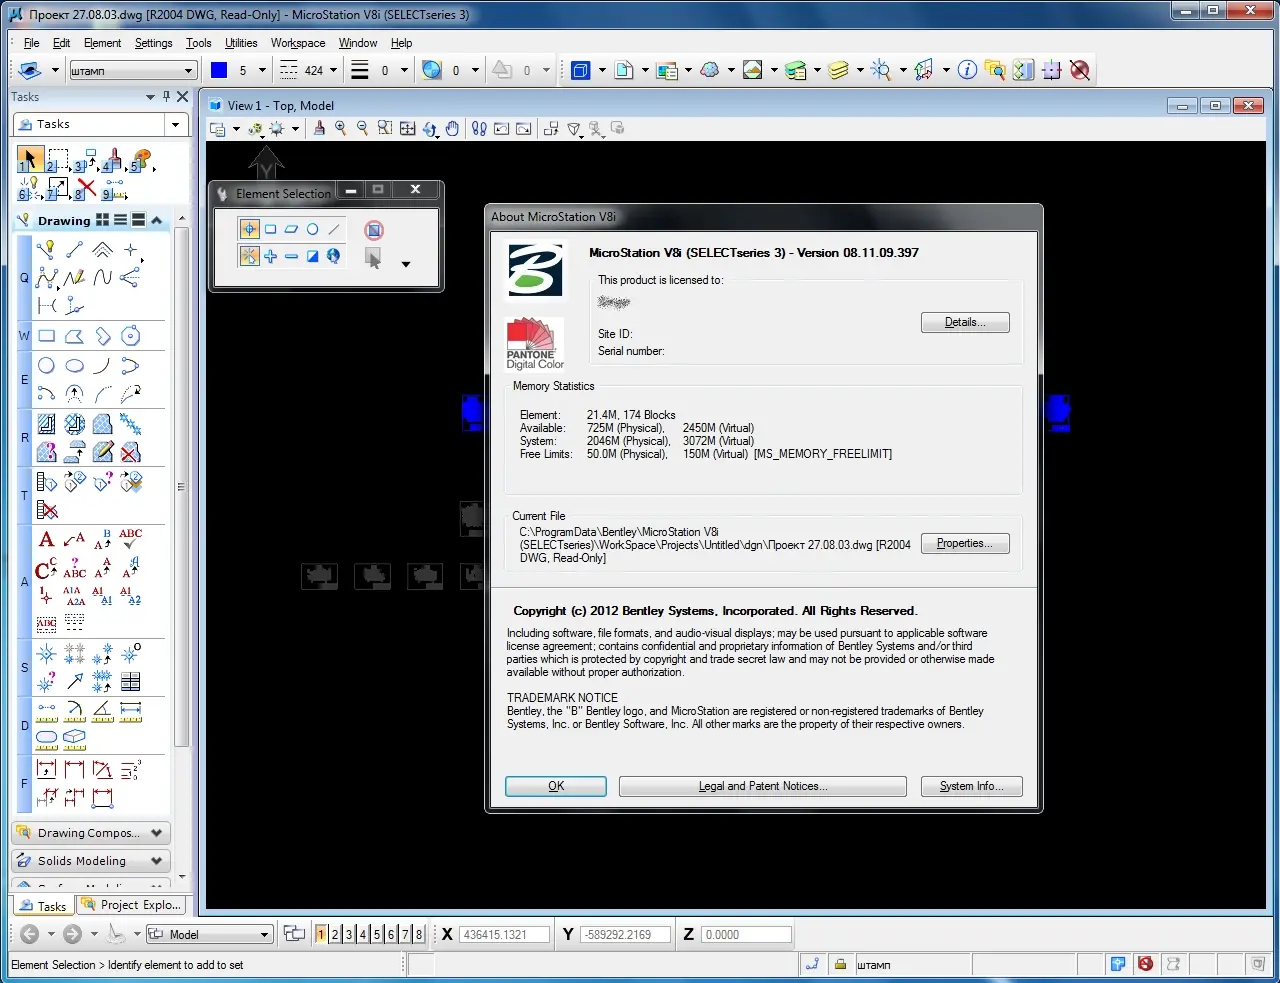
Task: Click the Z coordinate field
Action: 747,935
